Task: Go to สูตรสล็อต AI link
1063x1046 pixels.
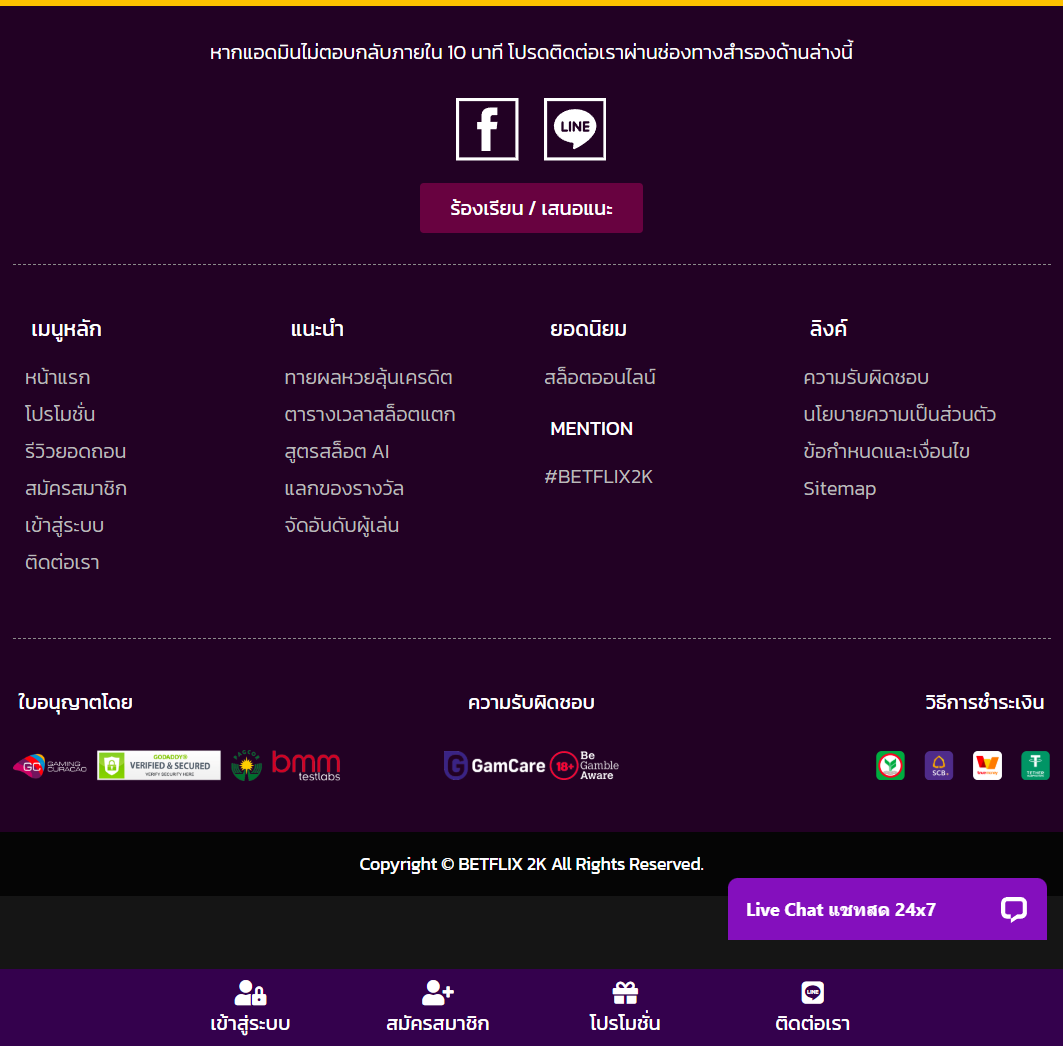Action: [x=337, y=452]
